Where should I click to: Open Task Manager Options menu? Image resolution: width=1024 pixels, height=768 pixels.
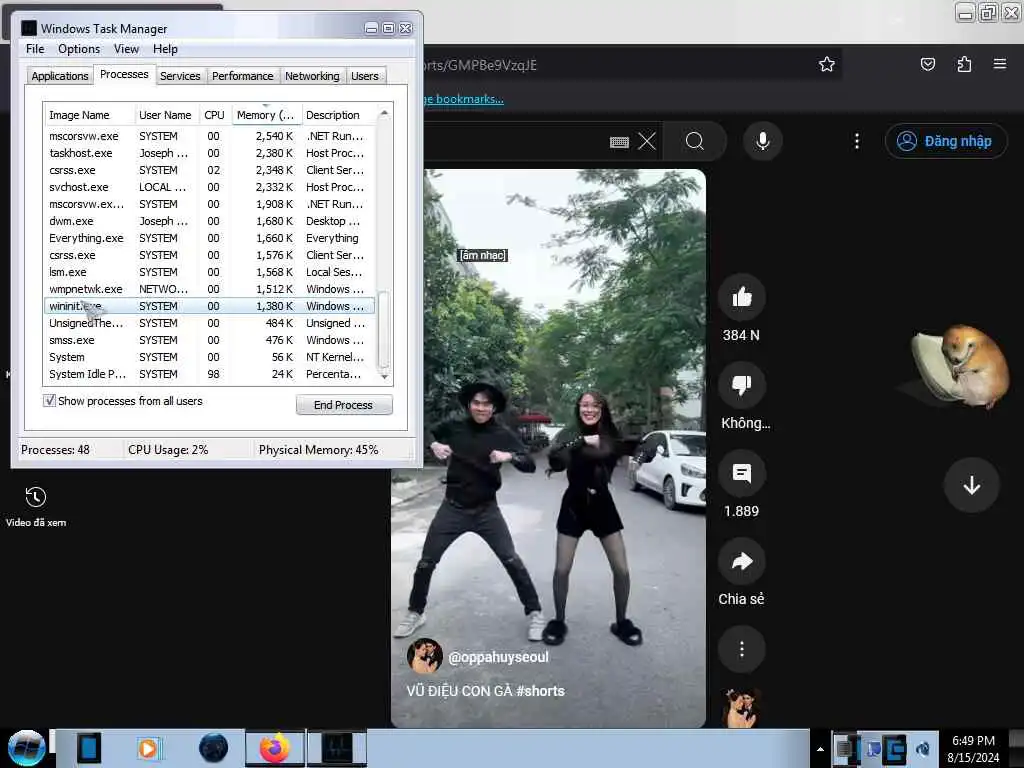[79, 49]
